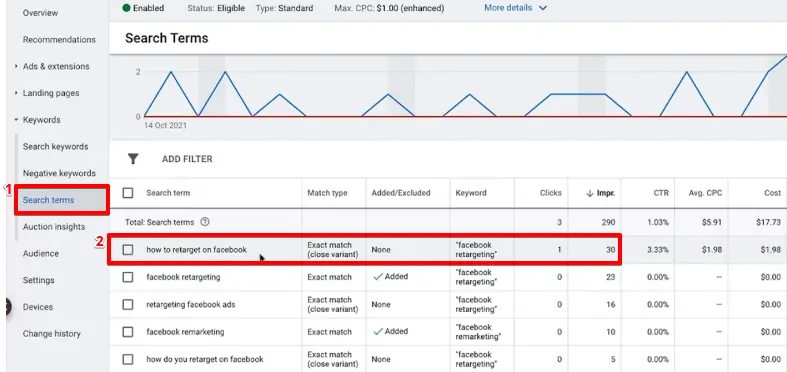Sort by the Avg. CPC column header
787x372 pixels.
705,193
